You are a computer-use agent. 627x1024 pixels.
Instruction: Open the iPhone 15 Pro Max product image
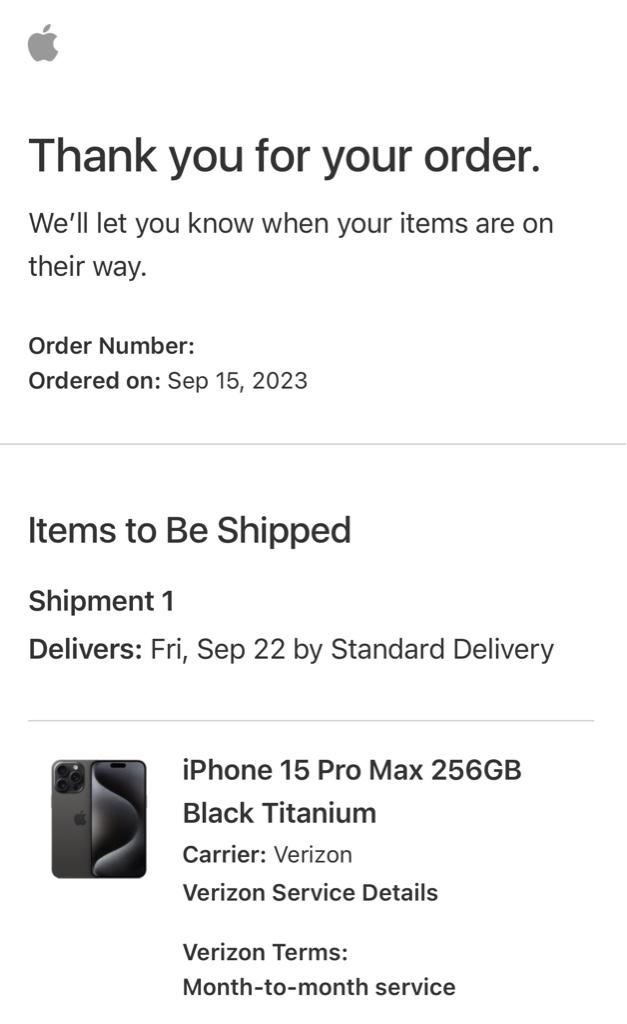(99, 818)
